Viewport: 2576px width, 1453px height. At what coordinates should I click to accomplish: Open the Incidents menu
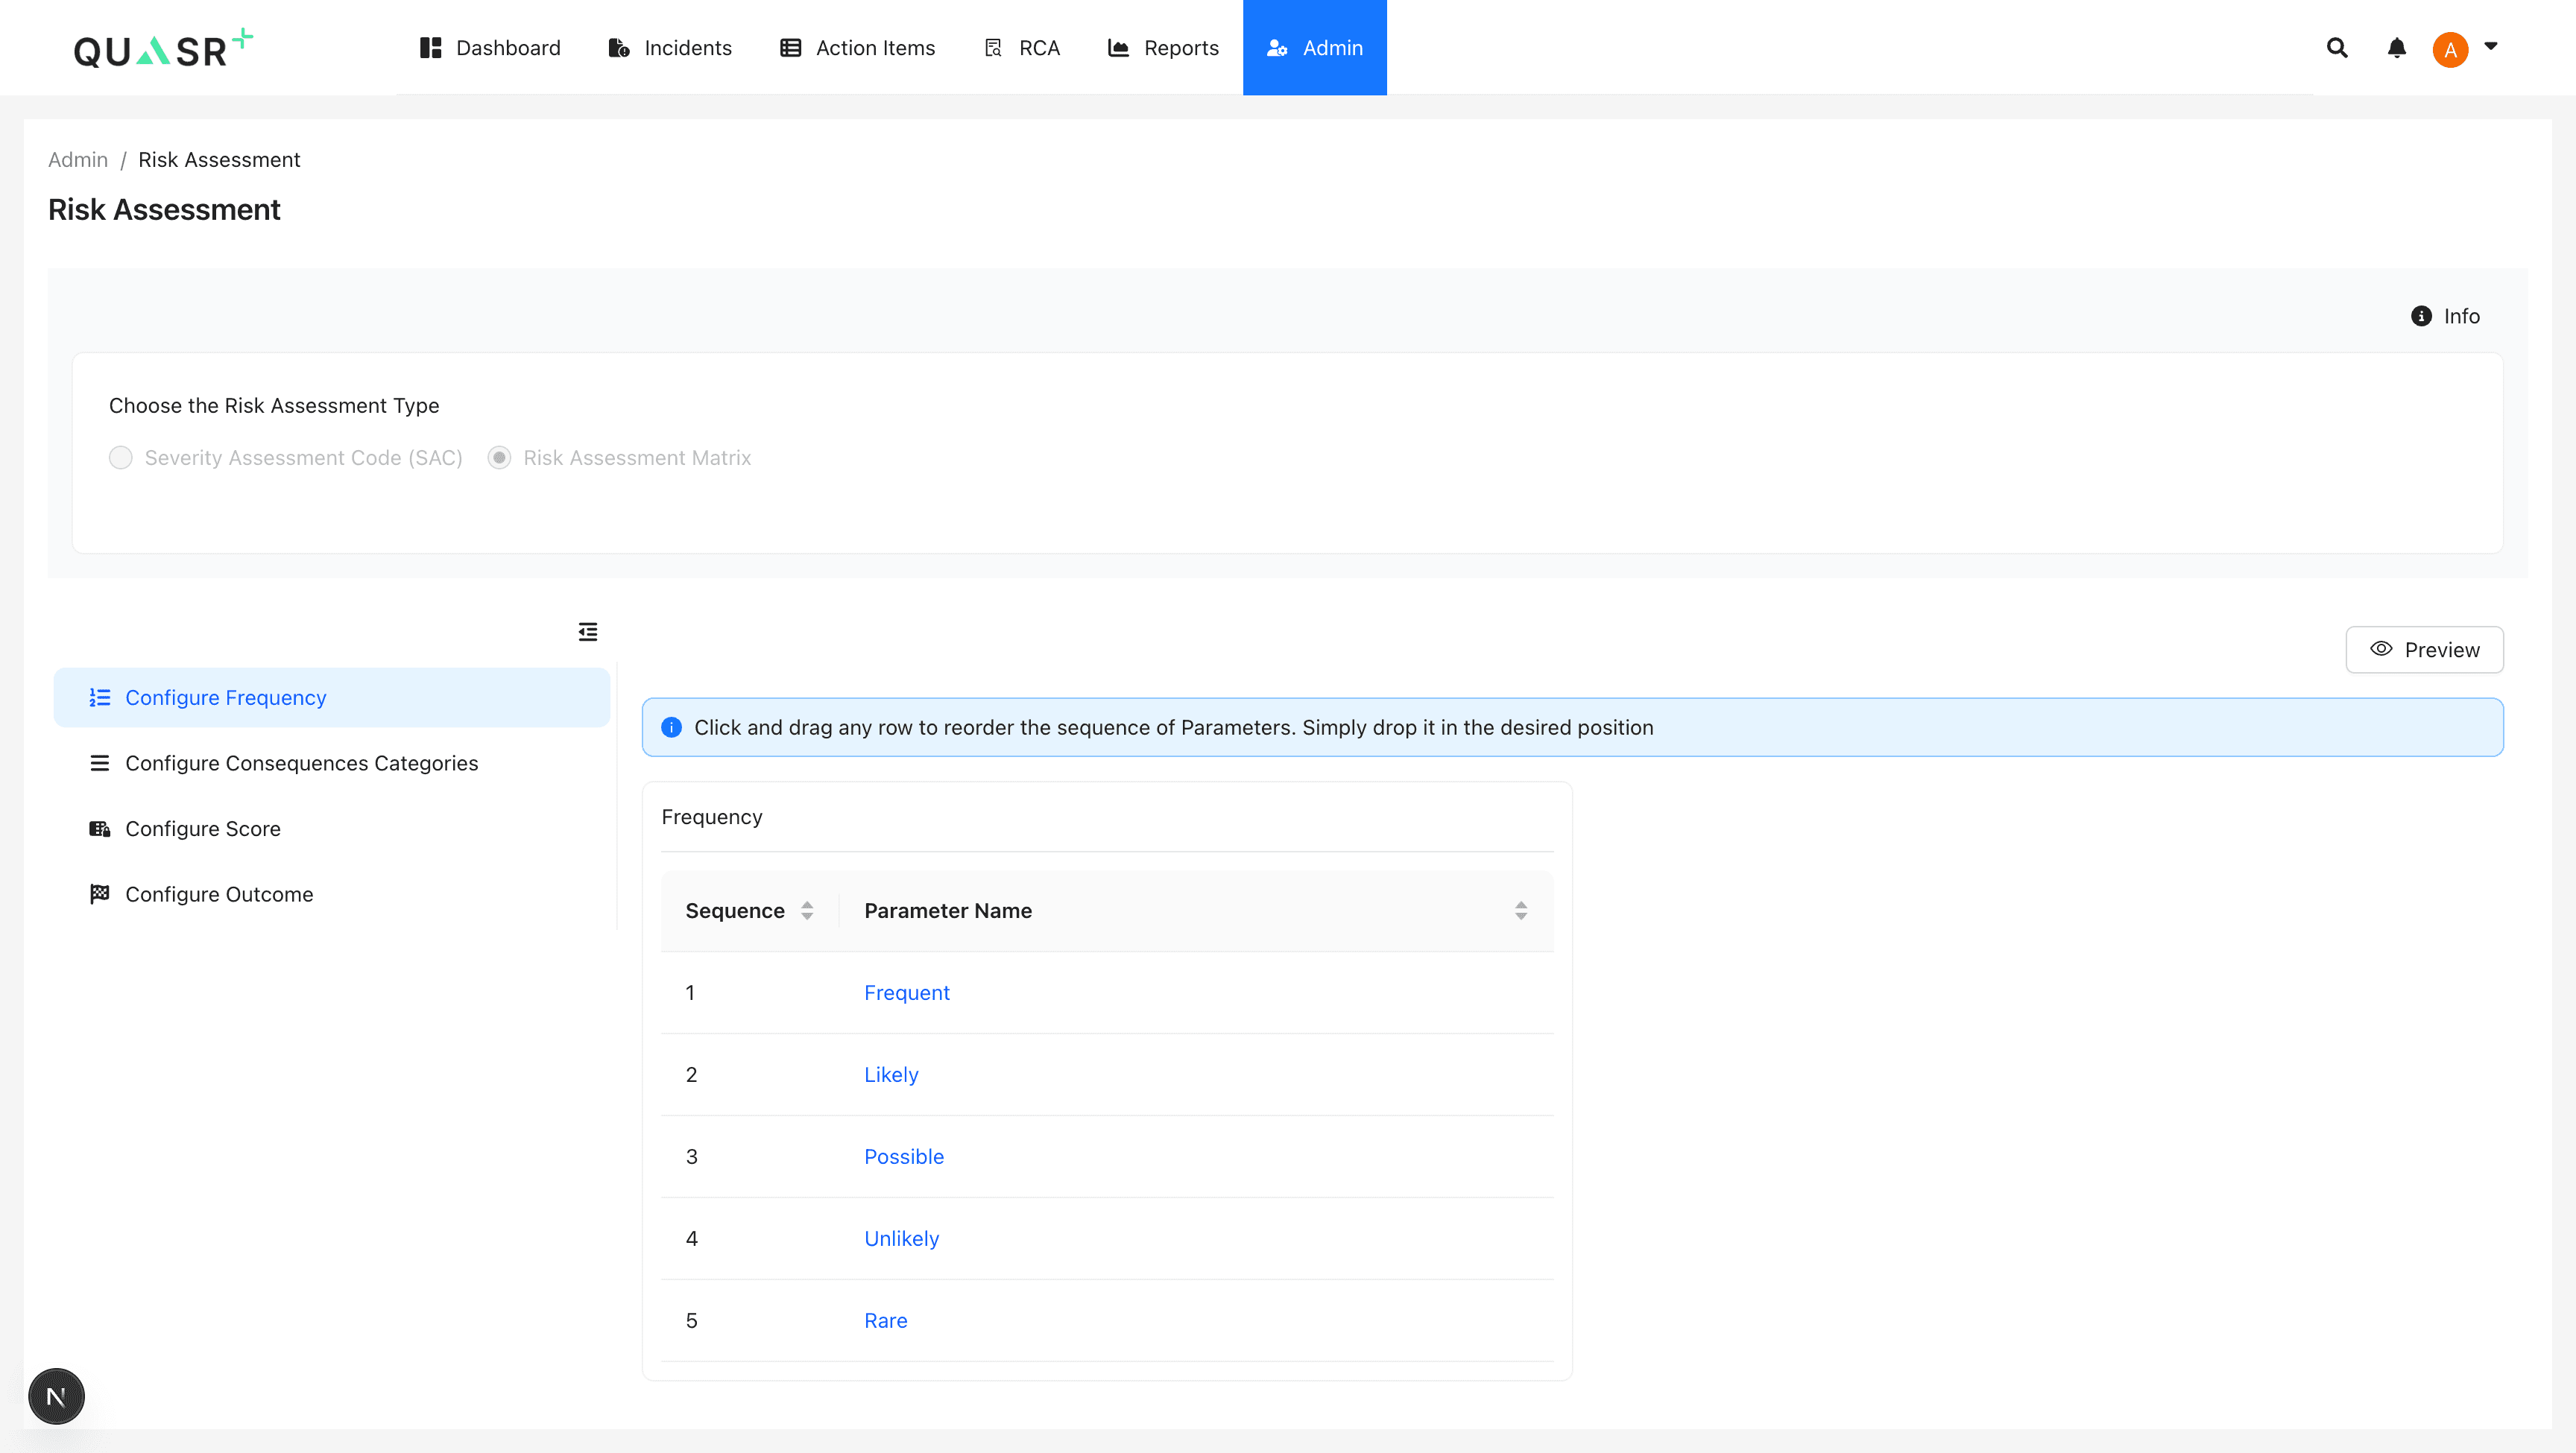670,47
